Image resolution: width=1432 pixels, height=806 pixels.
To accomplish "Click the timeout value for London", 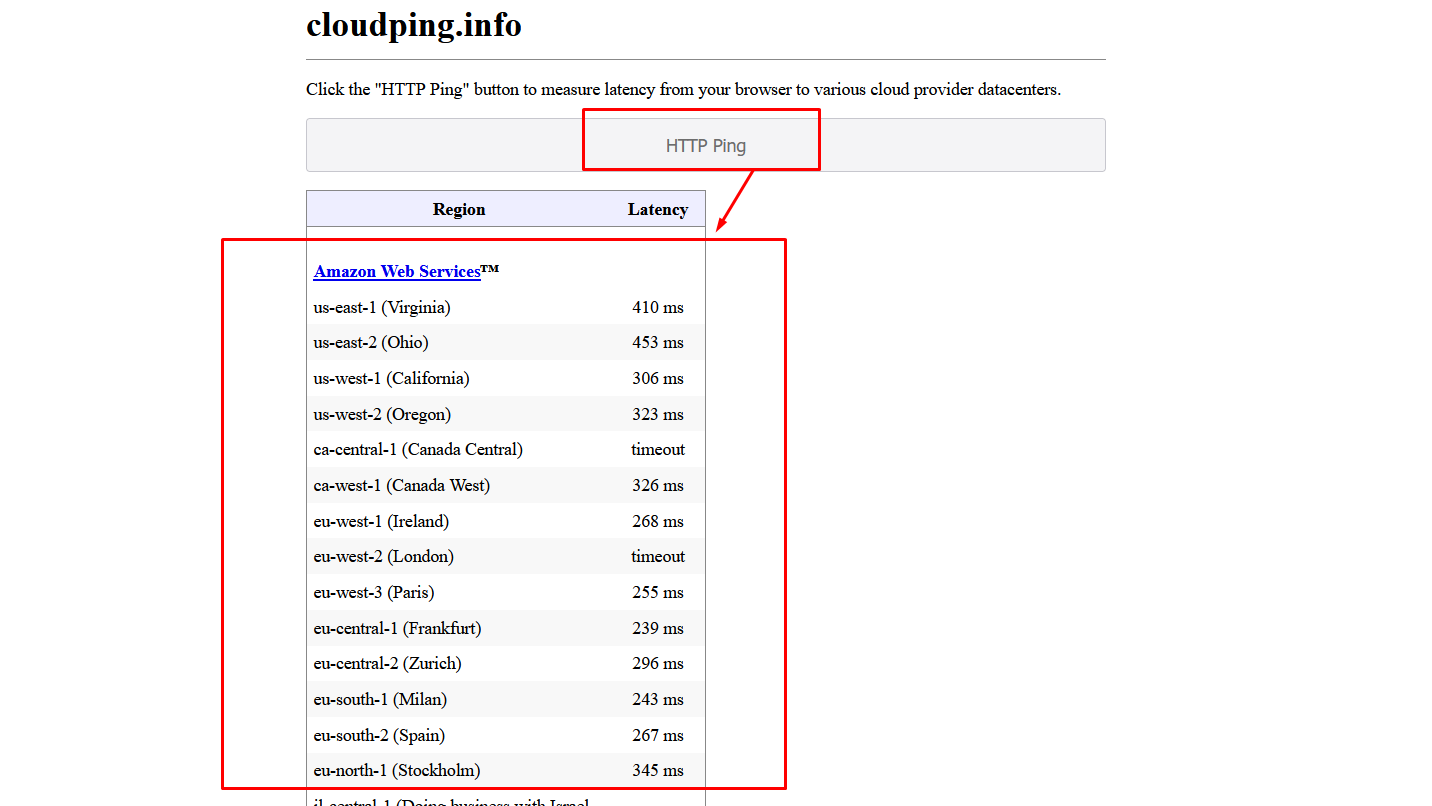I will (x=658, y=556).
